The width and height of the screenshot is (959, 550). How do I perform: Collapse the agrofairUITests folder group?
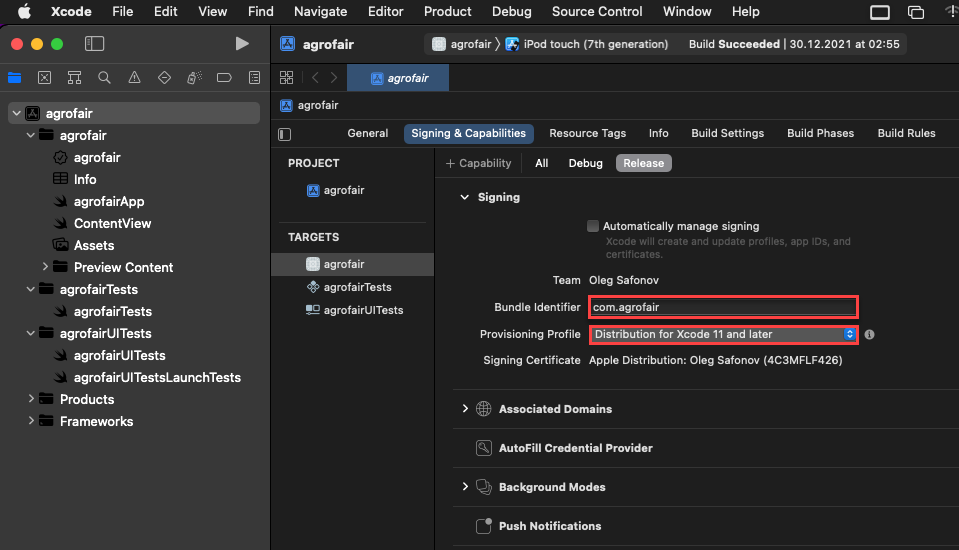pos(31,333)
